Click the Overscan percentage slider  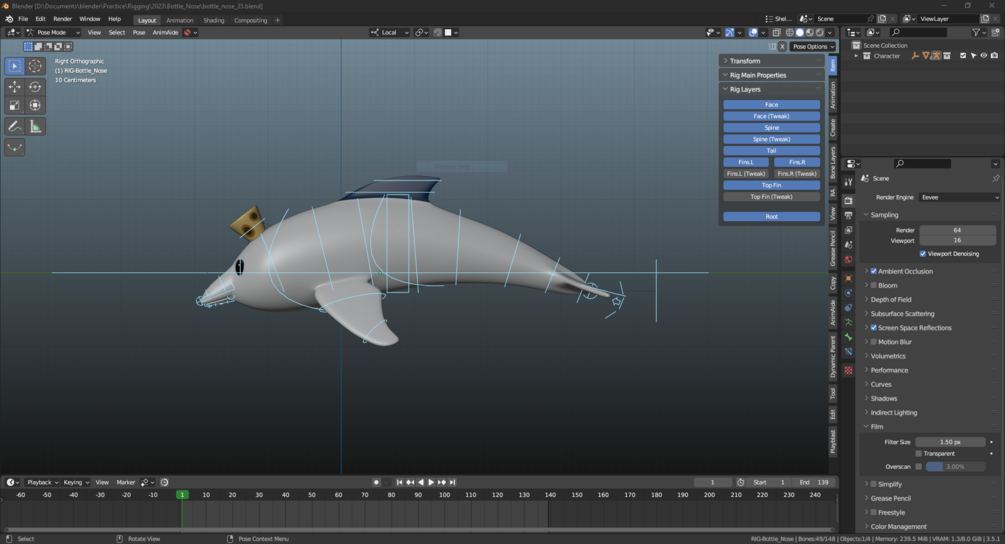click(x=956, y=466)
